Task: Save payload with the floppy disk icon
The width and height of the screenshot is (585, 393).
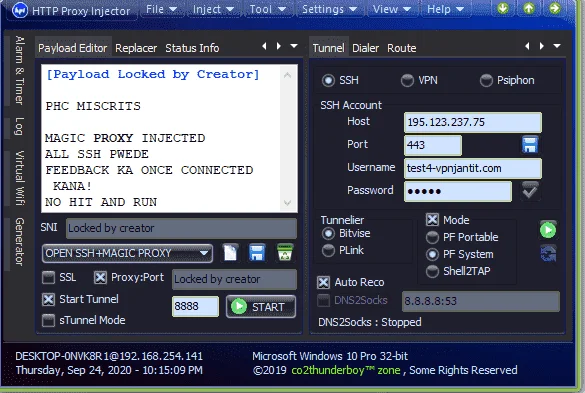Action: click(257, 253)
